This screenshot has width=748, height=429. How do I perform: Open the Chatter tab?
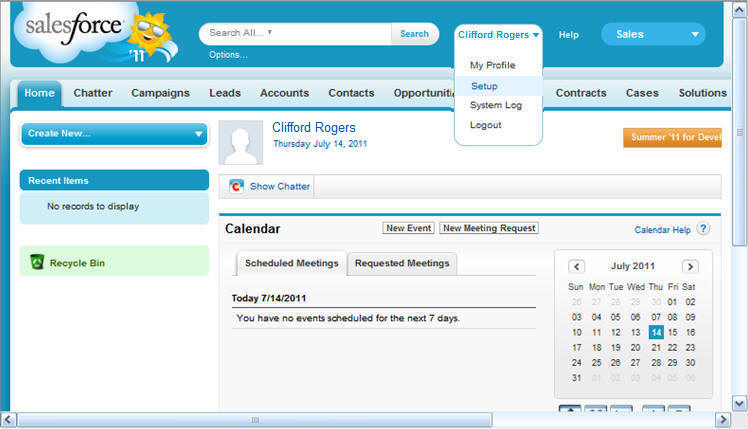pos(93,93)
